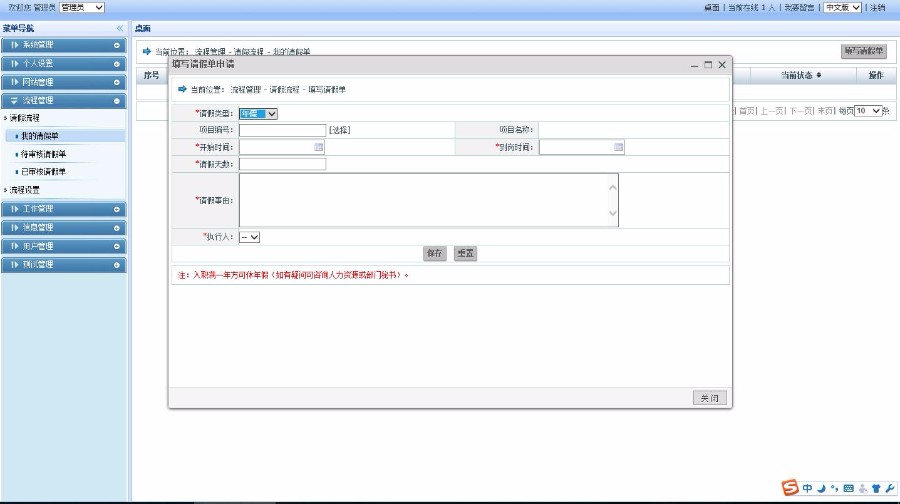Open the 个人设置 menu section
The height and width of the screenshot is (504, 900).
63,64
